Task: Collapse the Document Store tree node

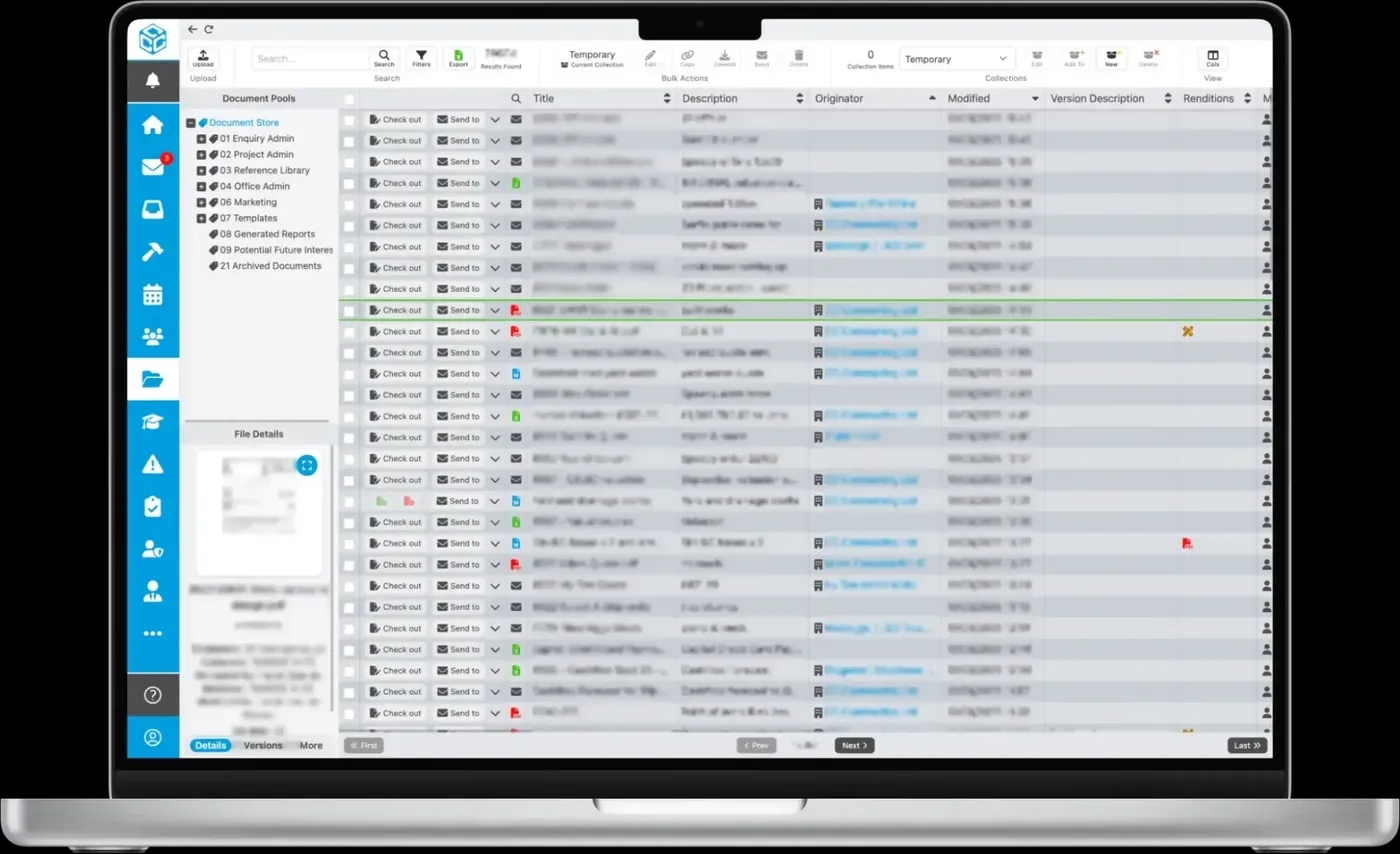Action: (190, 123)
